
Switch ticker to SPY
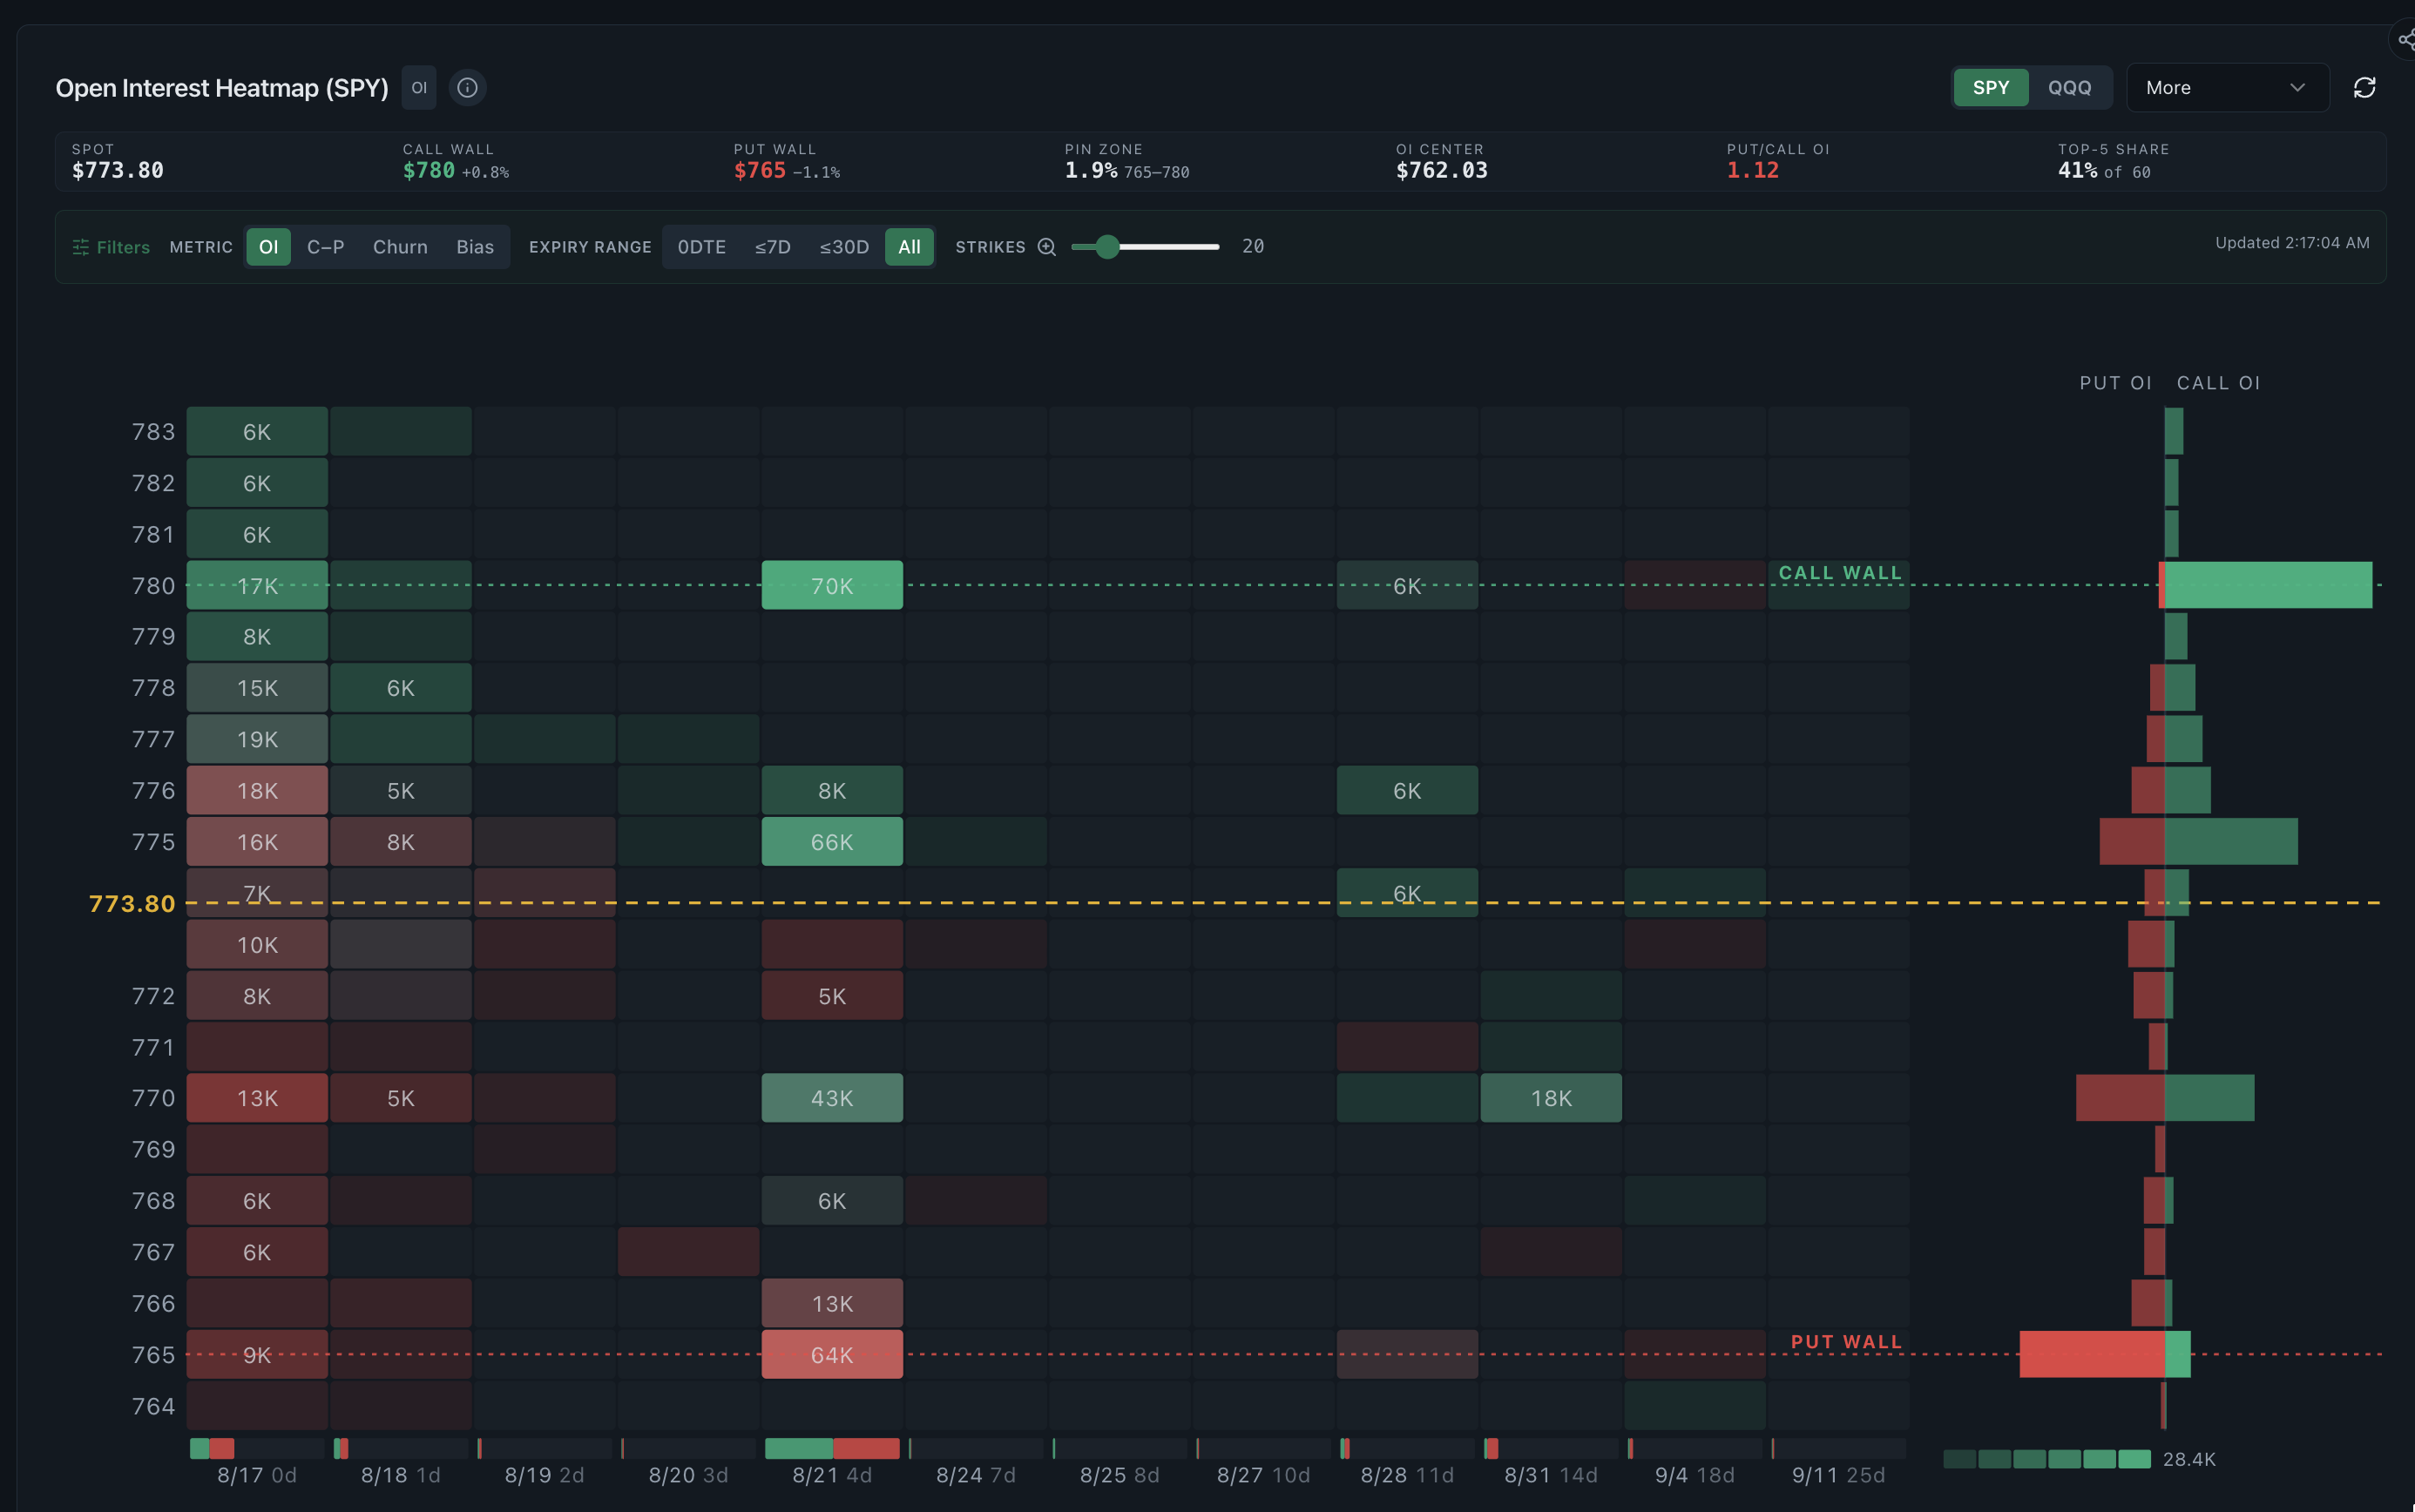coord(1990,88)
